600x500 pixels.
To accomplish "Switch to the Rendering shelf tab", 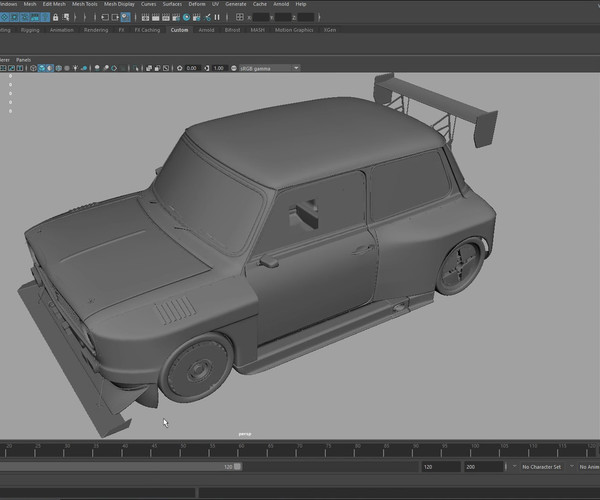I will 96,30.
